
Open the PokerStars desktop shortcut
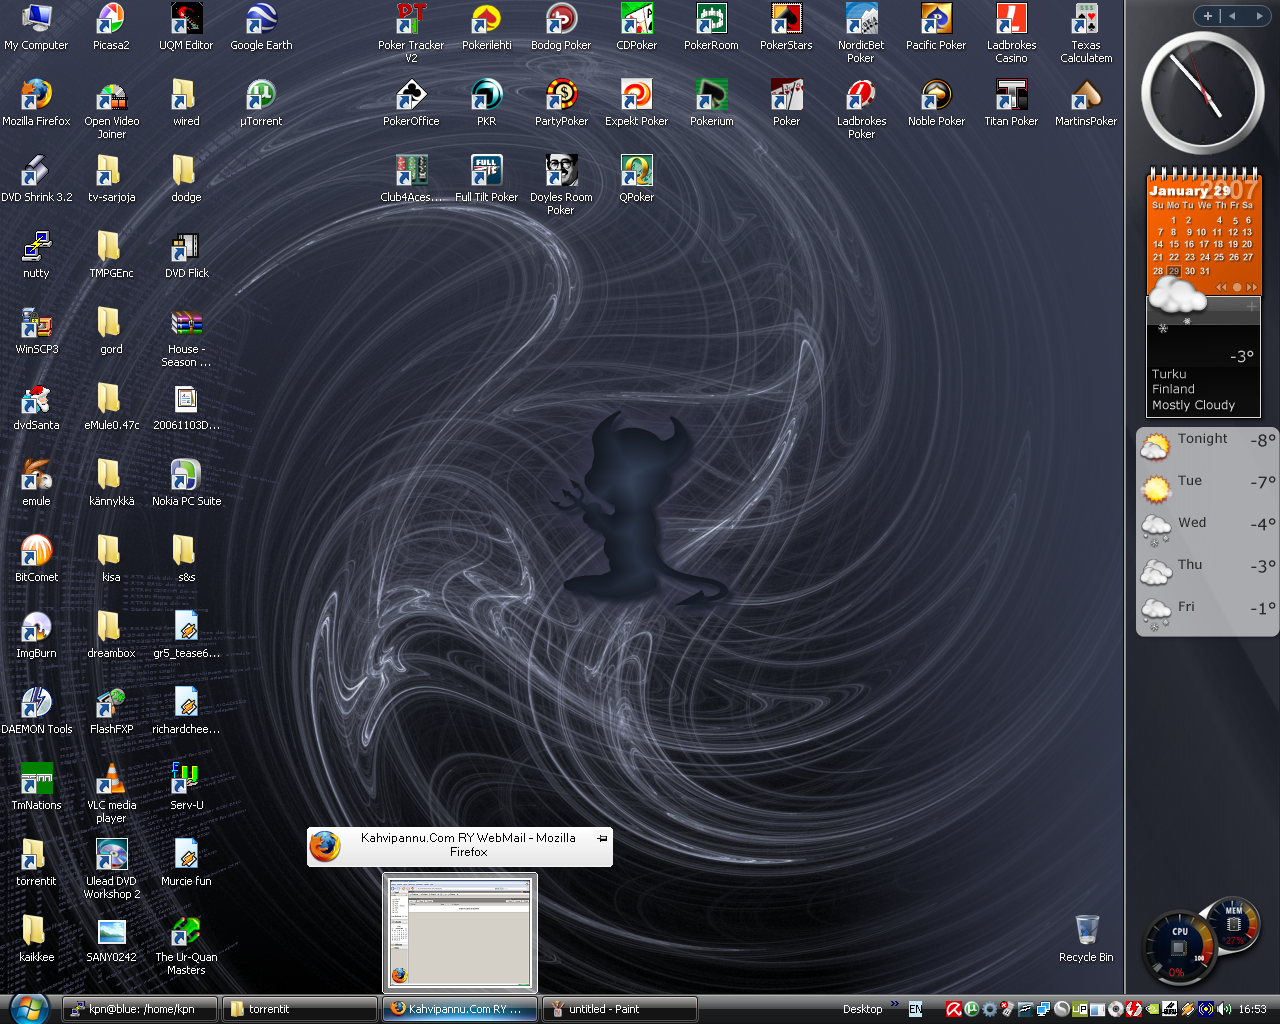tap(786, 20)
